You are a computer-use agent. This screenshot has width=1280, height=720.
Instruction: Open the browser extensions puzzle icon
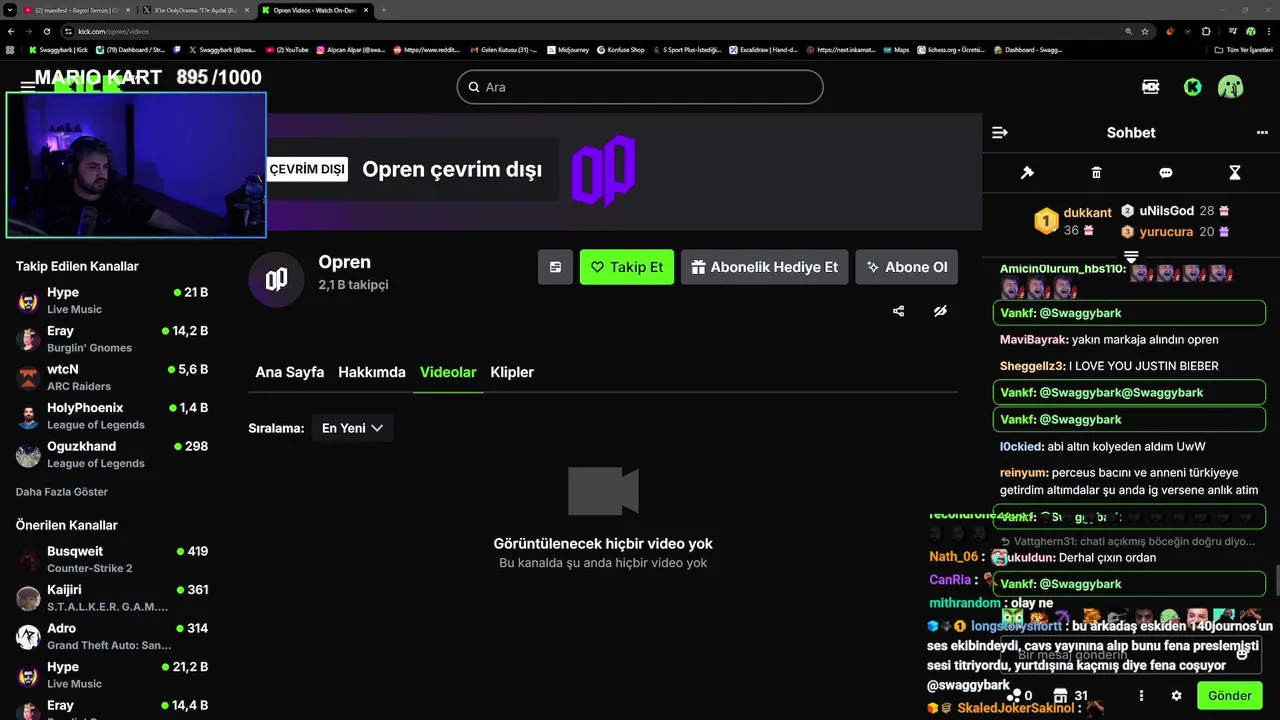point(1205,31)
